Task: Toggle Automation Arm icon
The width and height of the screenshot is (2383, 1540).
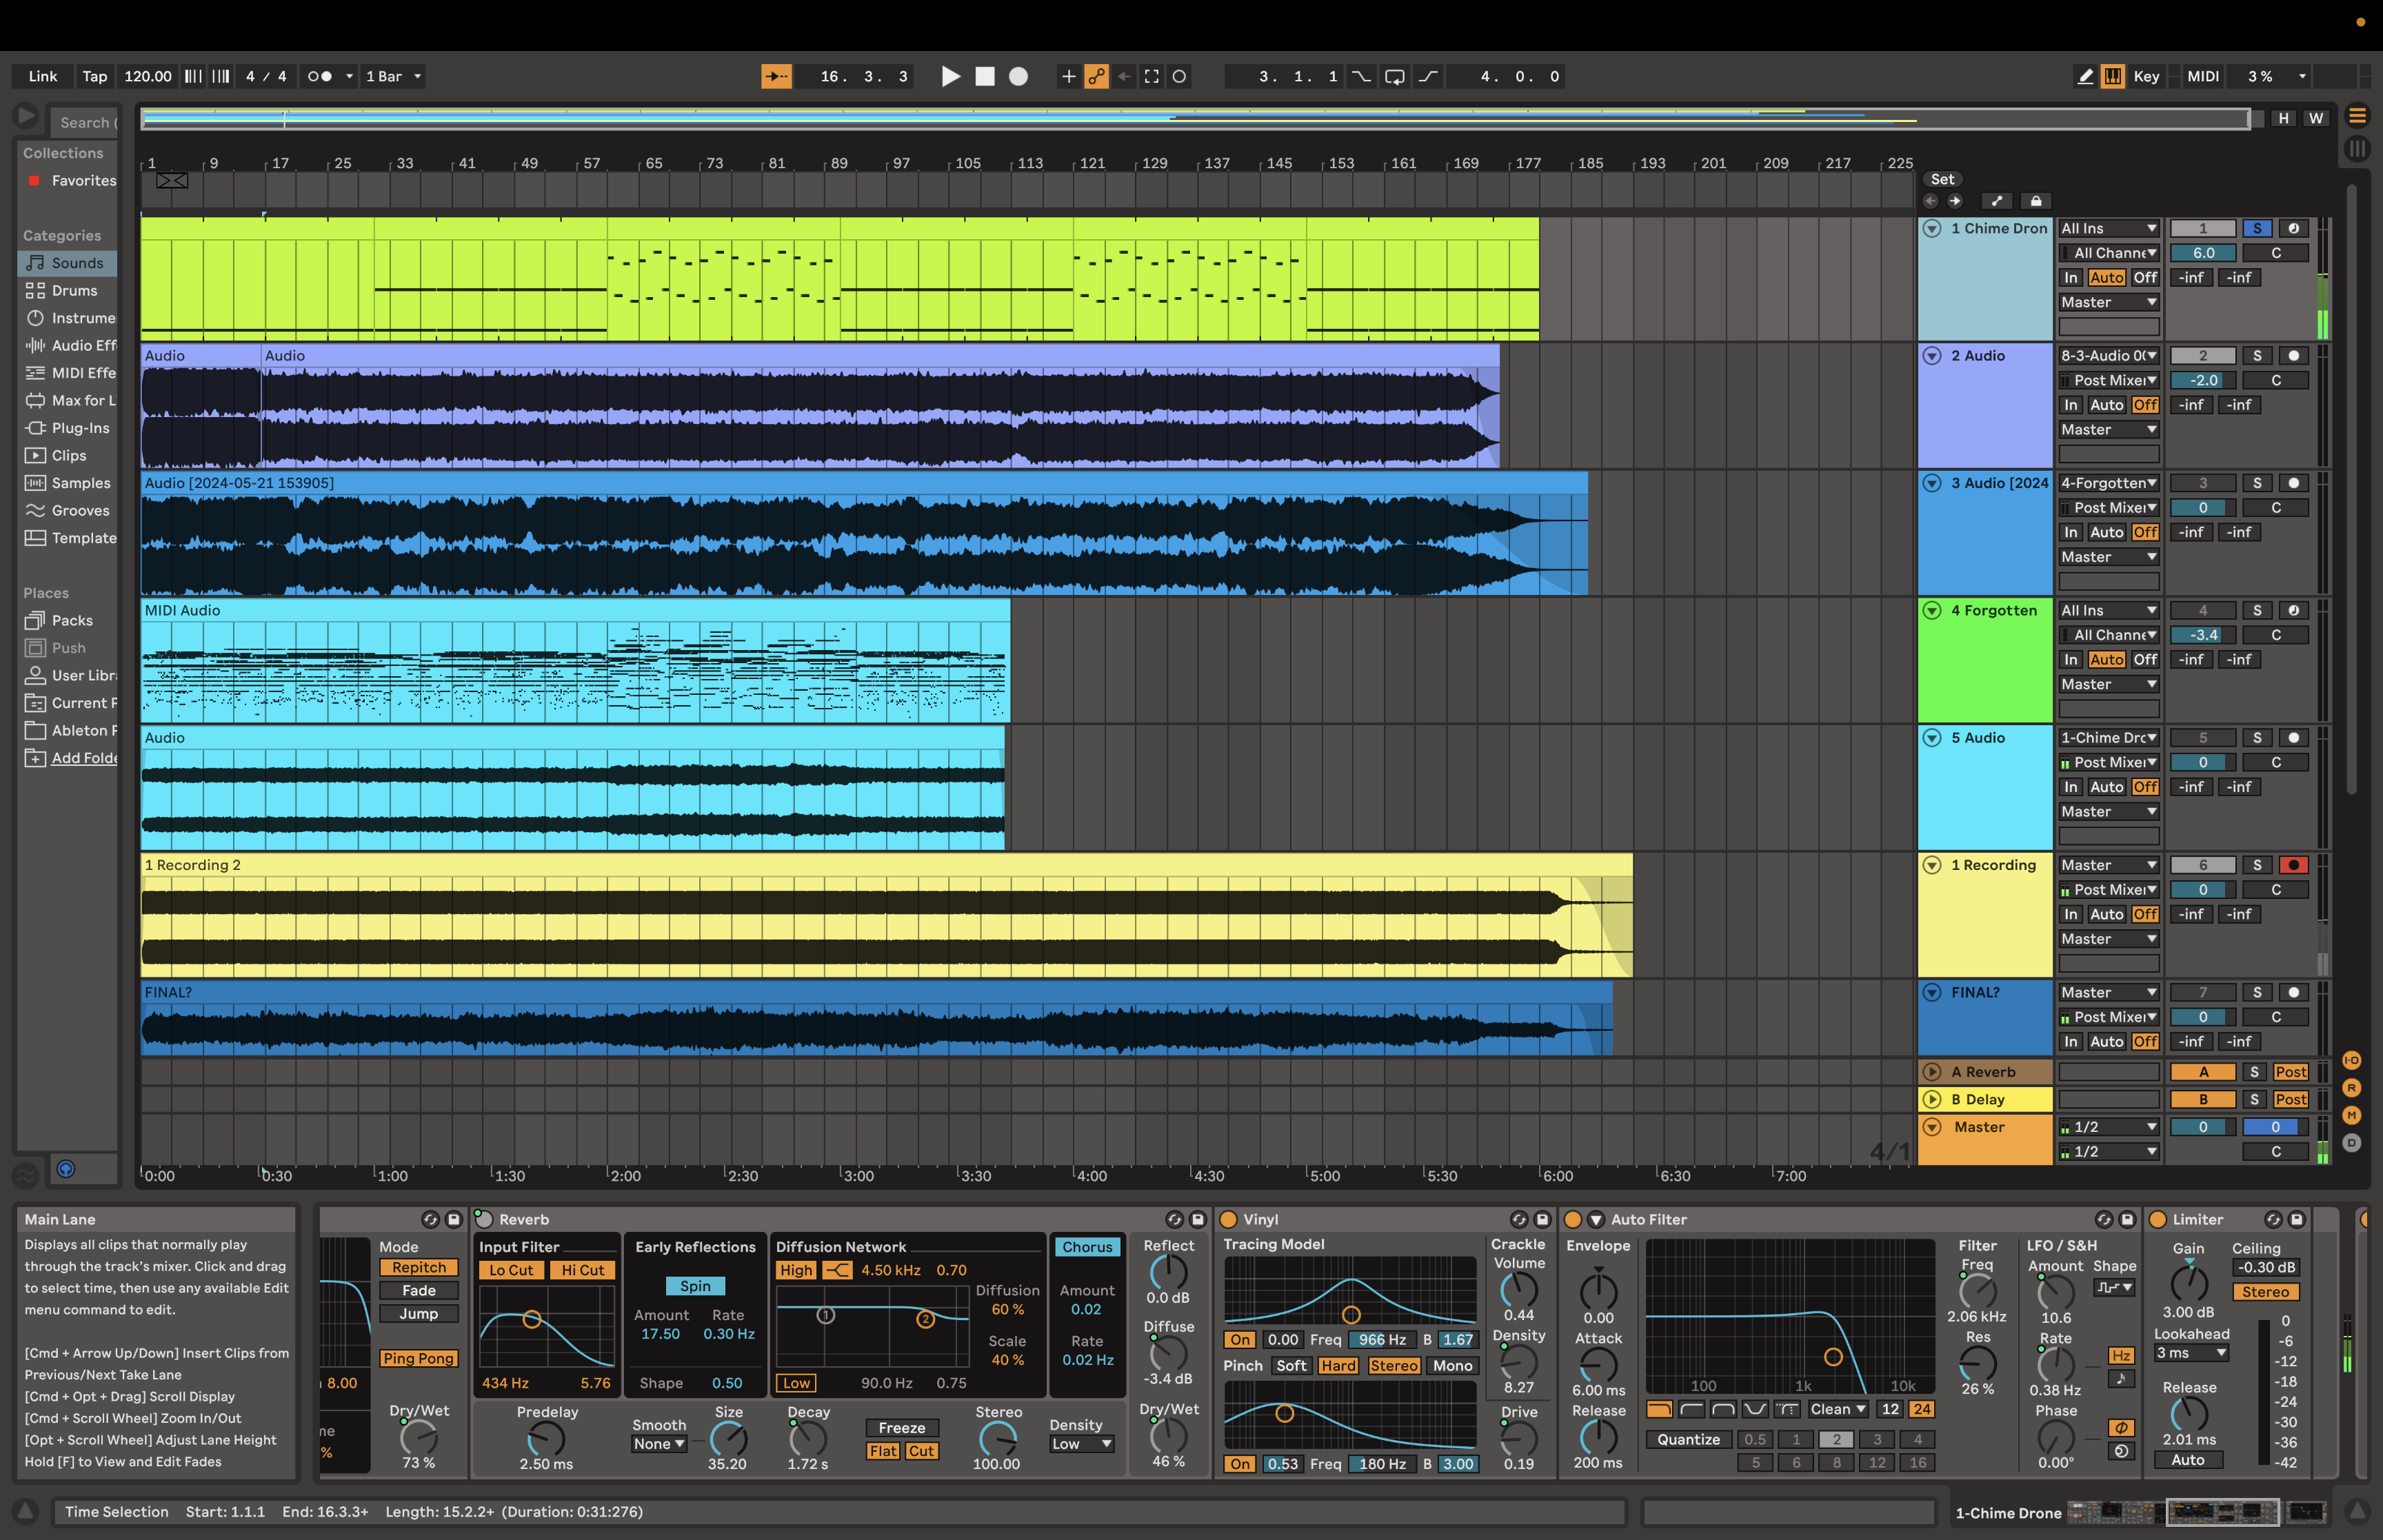Action: 1096,76
